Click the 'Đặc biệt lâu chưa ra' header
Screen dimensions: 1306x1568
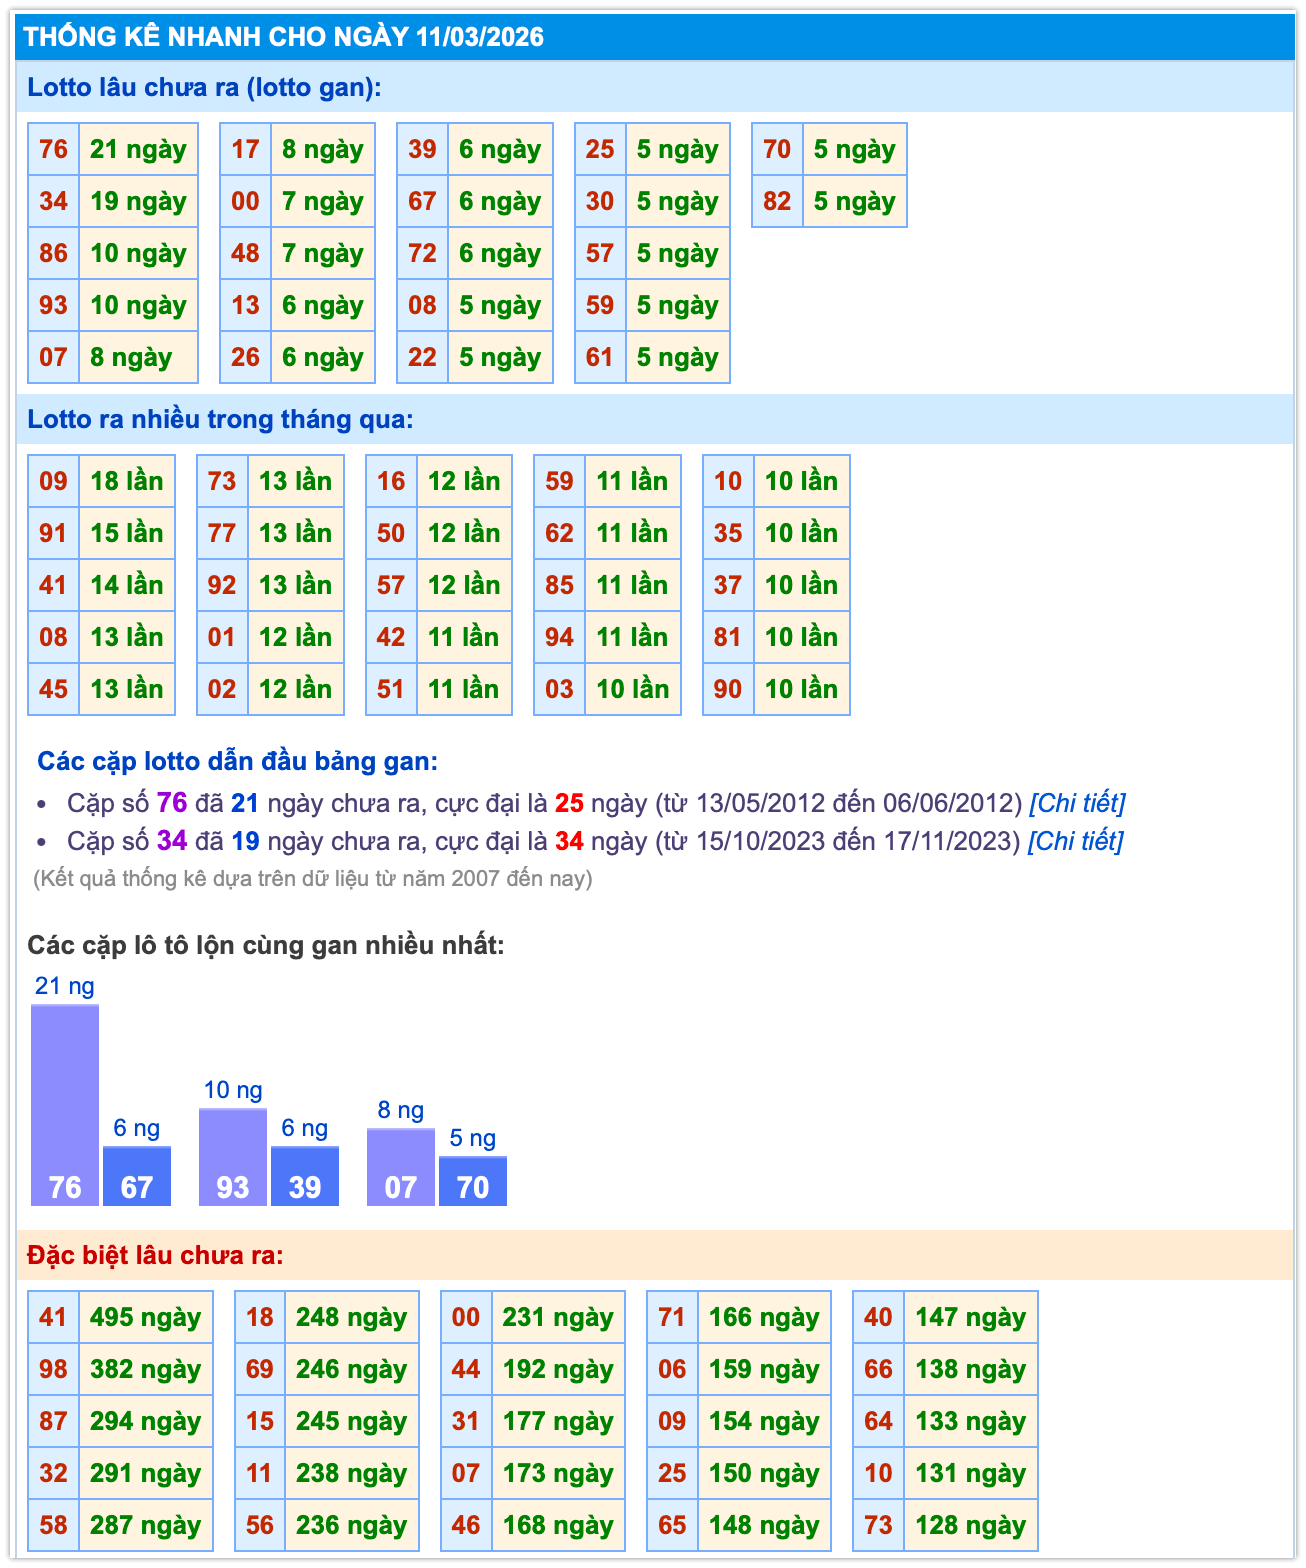click(x=155, y=1255)
